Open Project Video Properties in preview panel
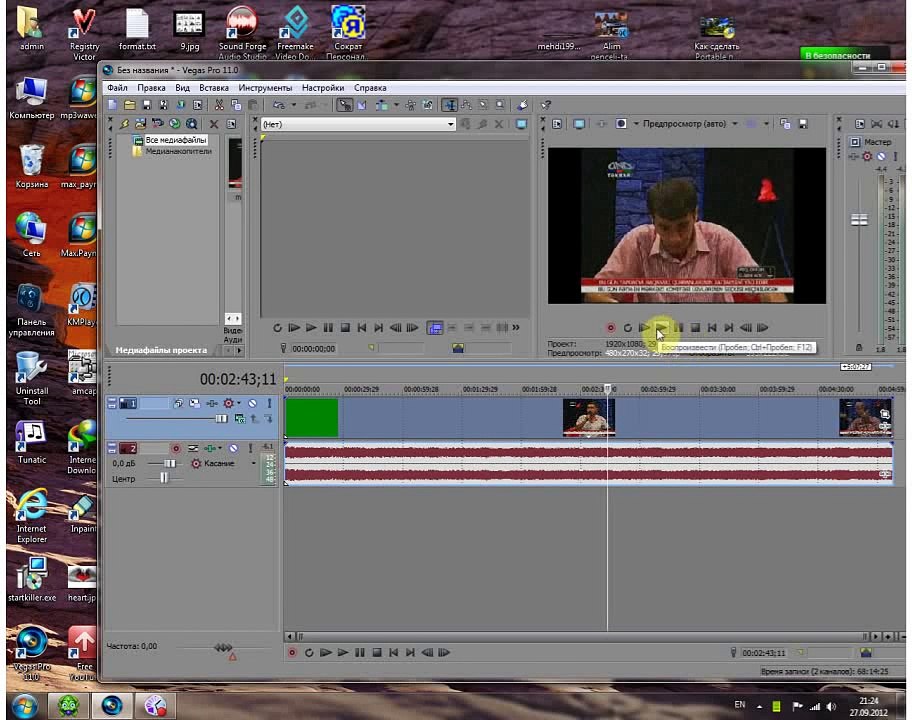 (x=557, y=124)
